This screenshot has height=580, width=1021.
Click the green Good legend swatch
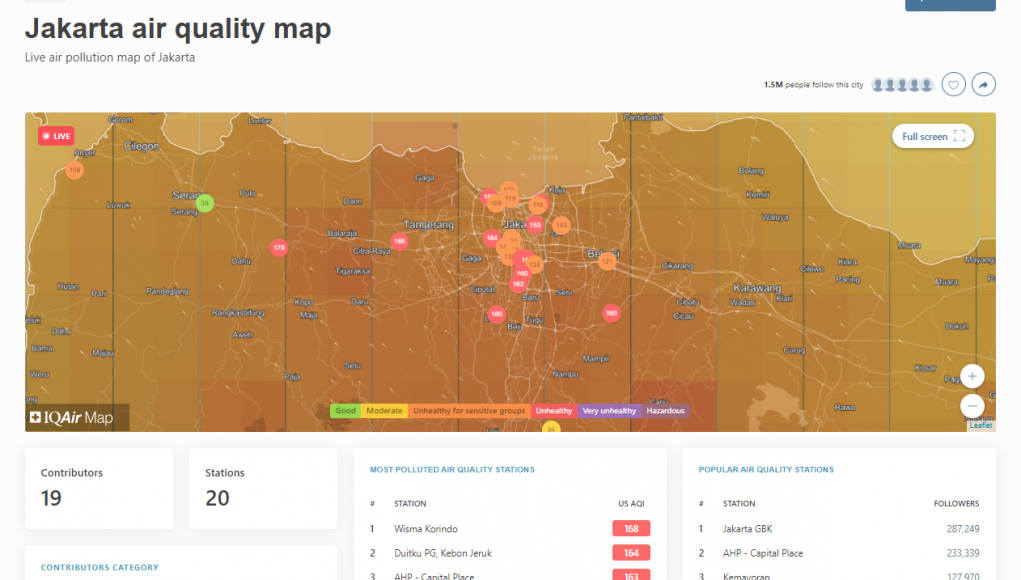tap(345, 411)
